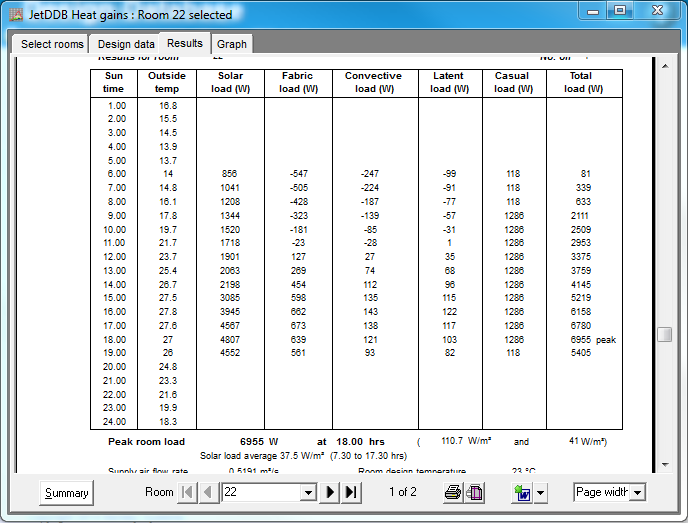Click the Solar load (W) header
This screenshot has height=523, width=688.
[230, 82]
